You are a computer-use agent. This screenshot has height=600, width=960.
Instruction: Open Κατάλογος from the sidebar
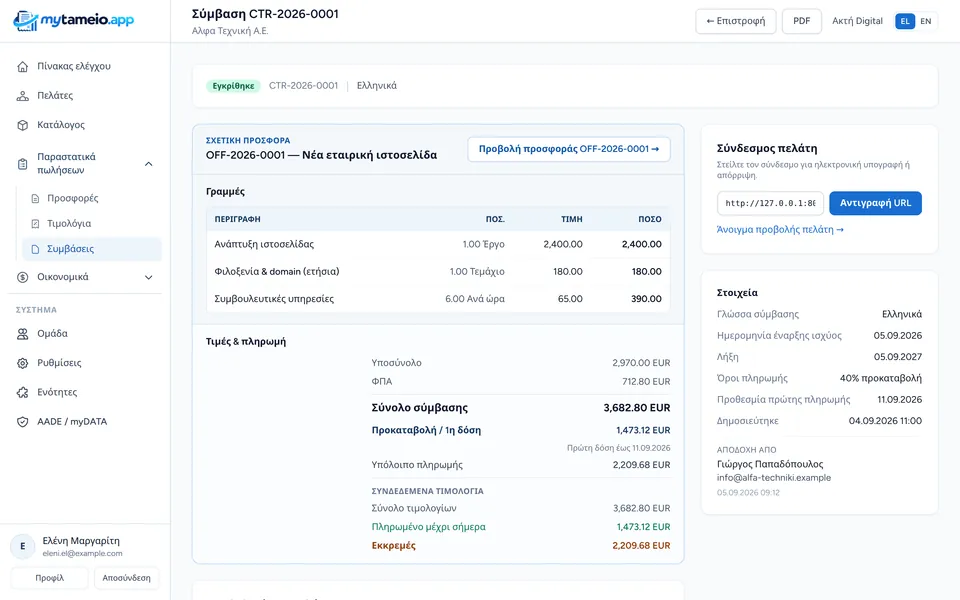[x=85, y=125]
